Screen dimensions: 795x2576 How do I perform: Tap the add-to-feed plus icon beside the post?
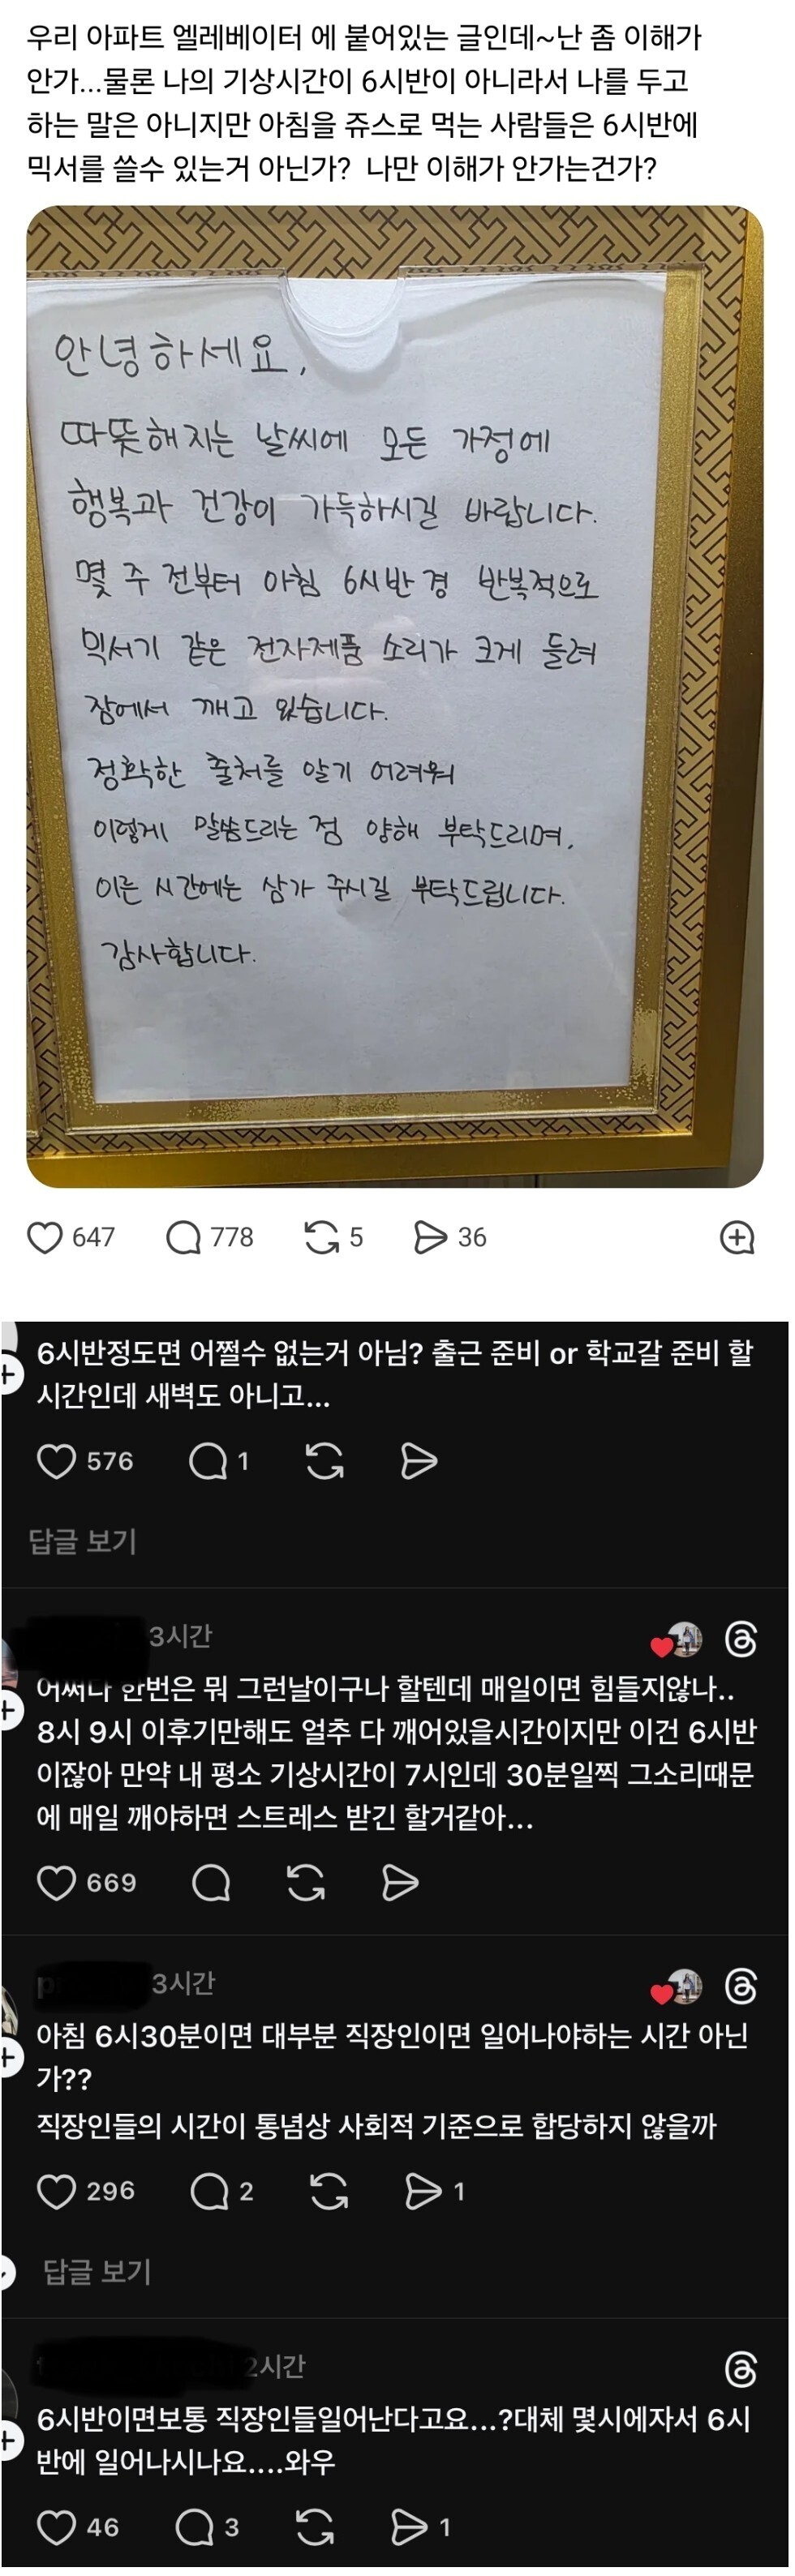737,1237
